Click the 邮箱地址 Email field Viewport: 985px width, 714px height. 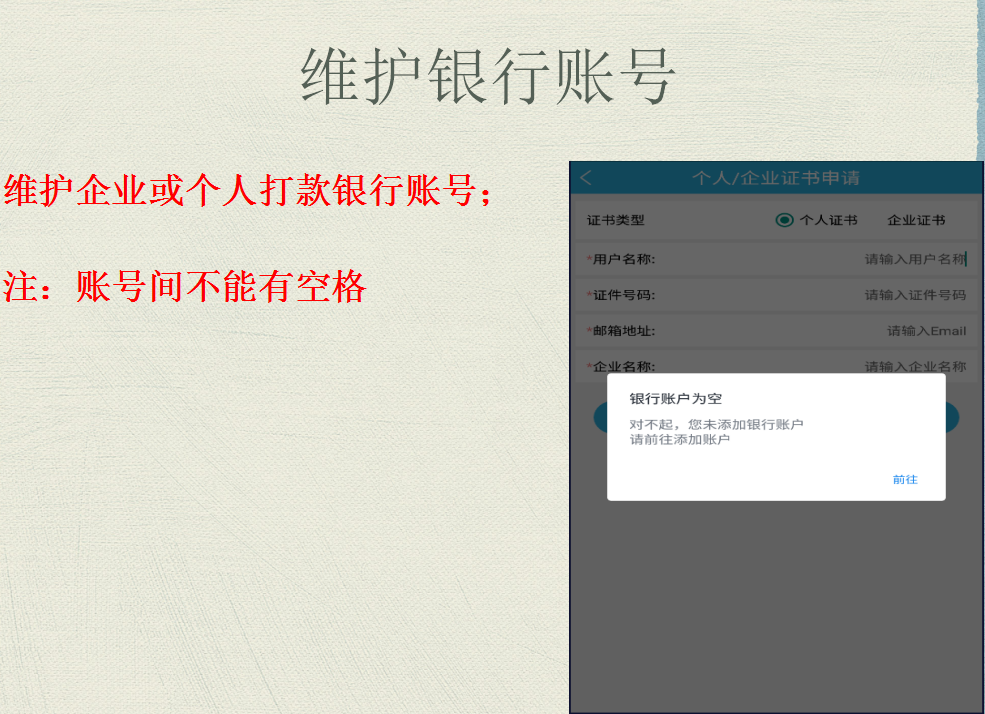(776, 331)
